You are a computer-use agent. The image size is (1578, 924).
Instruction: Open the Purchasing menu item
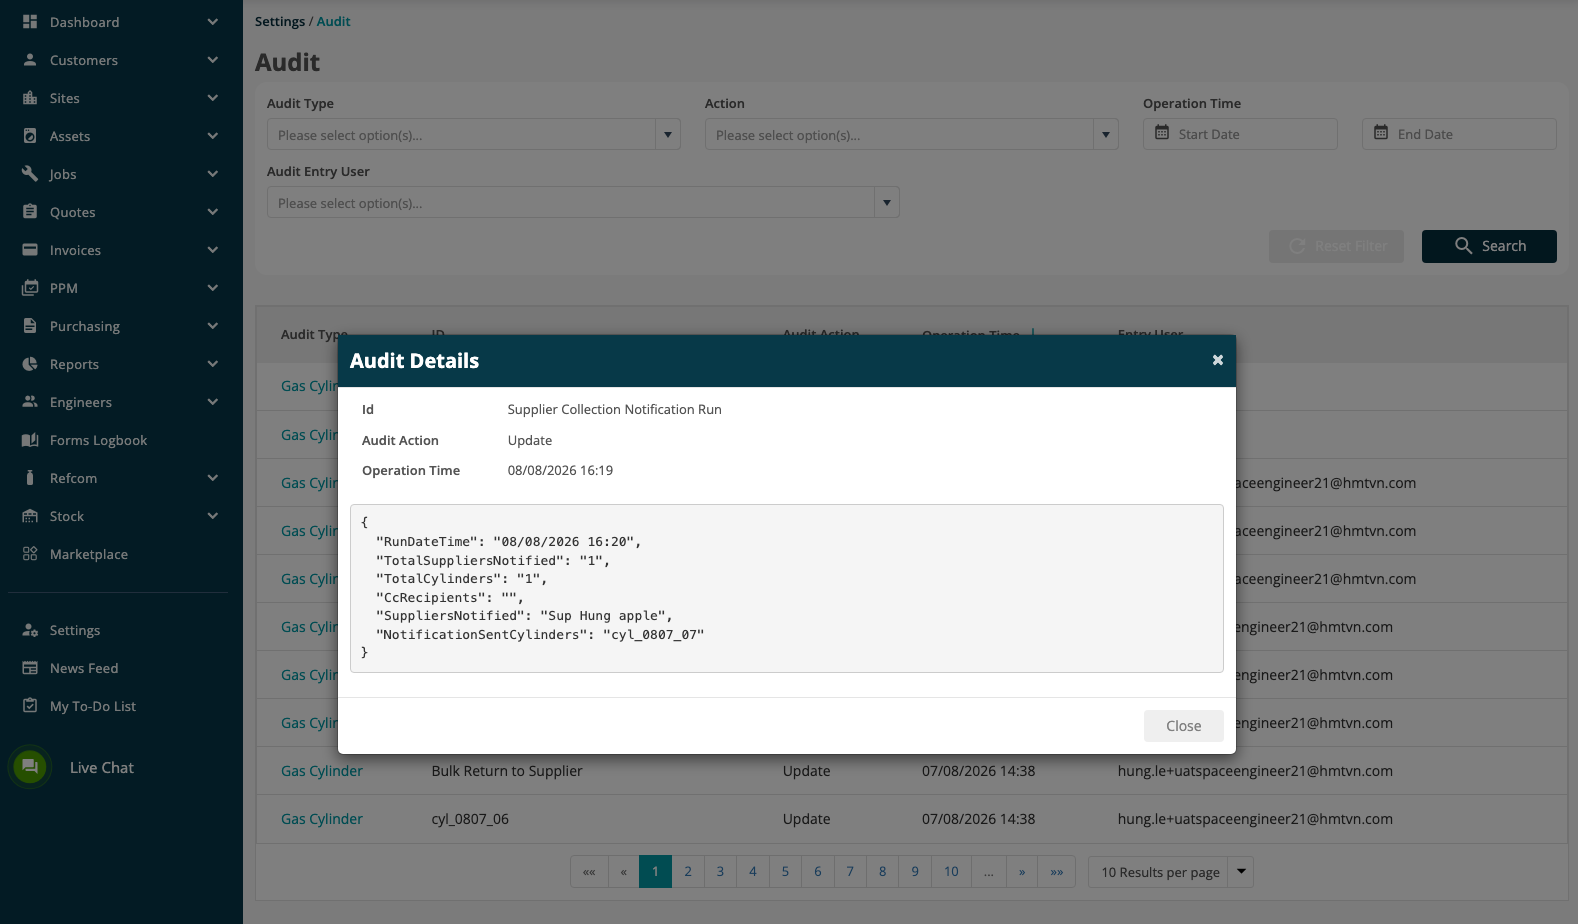tap(85, 326)
